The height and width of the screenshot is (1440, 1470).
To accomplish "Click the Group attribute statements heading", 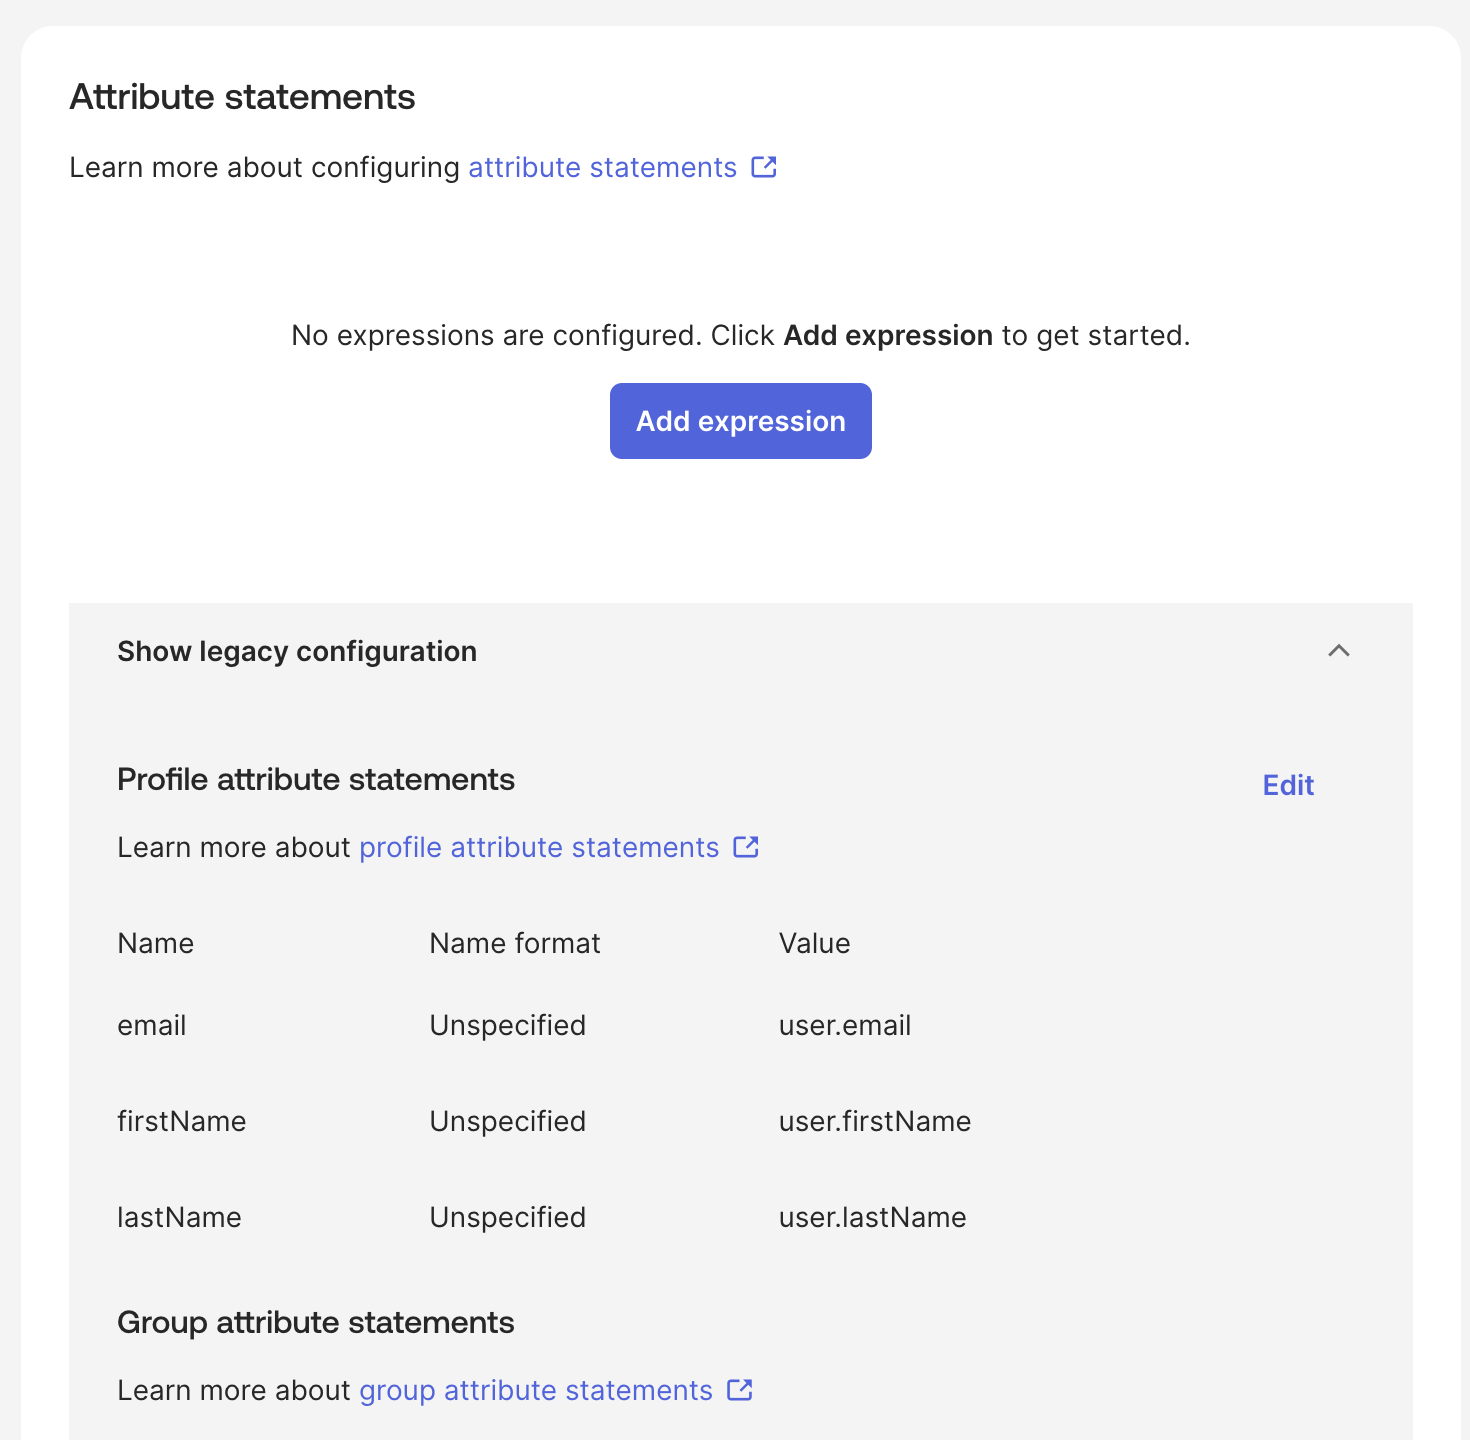I will point(316,1323).
